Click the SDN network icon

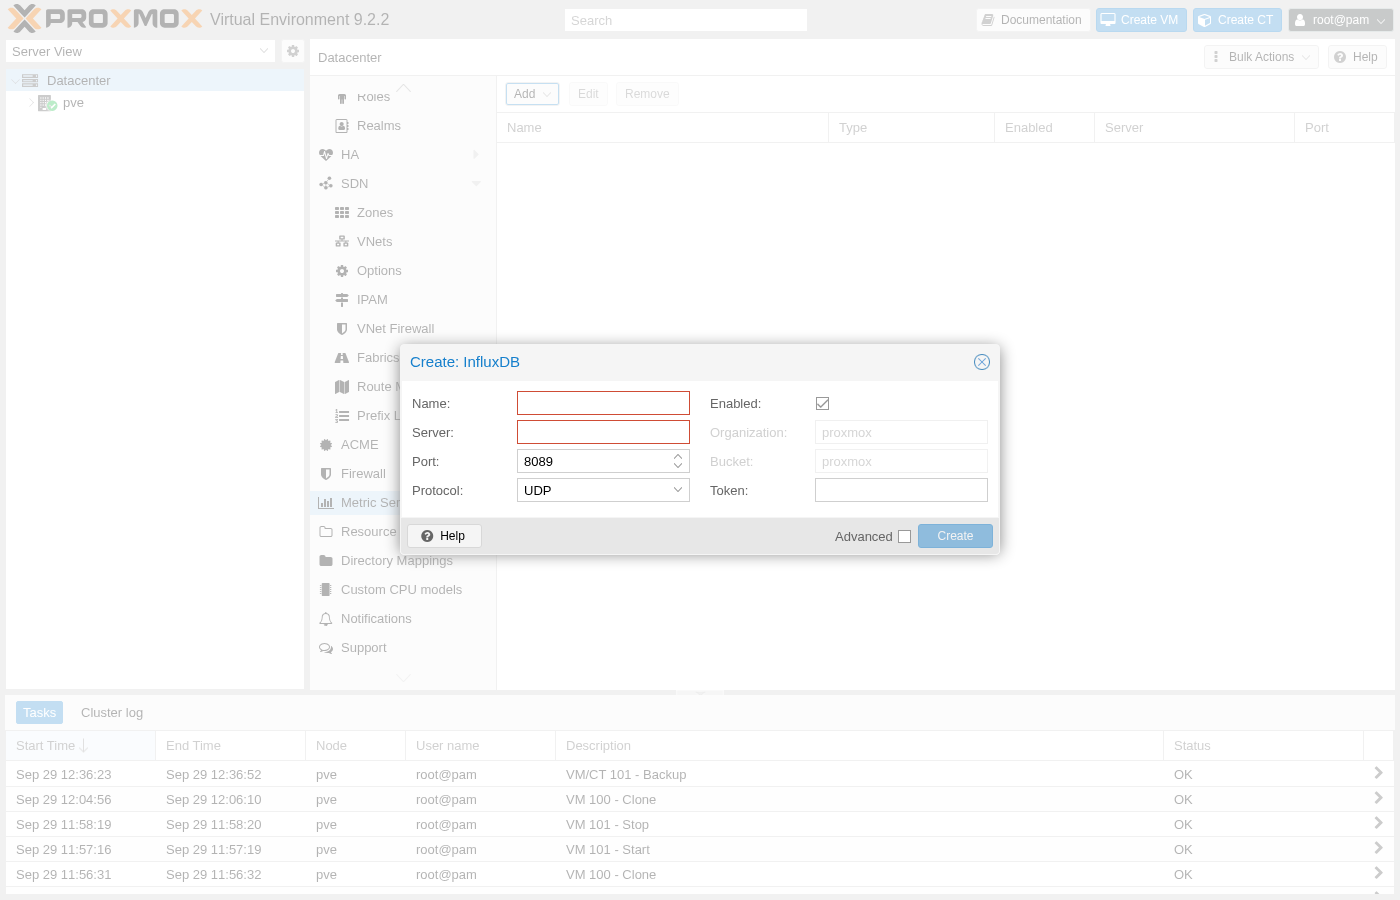click(326, 184)
